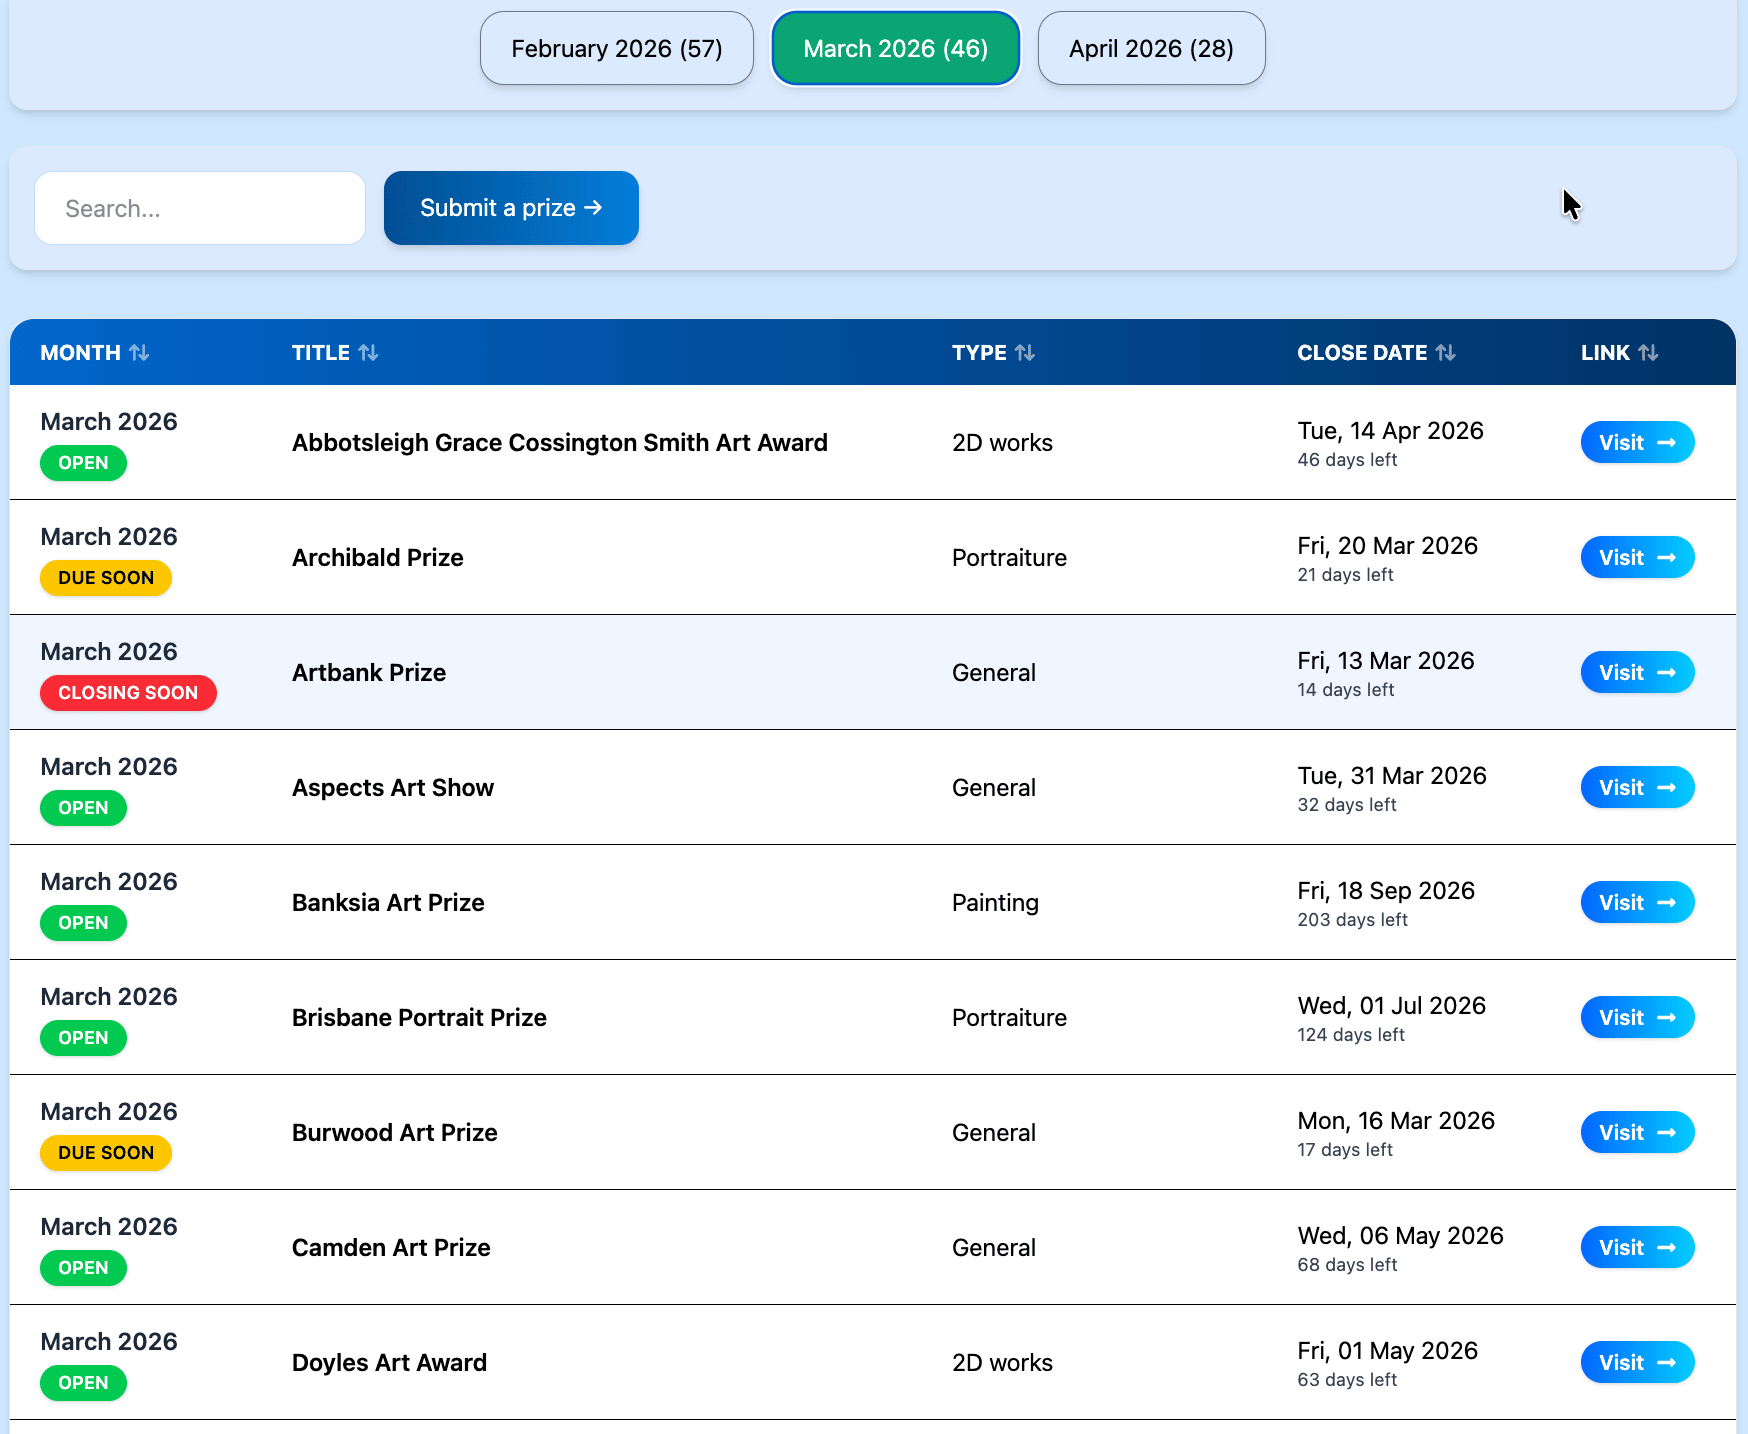Click Visit for Aspects Art Show
The image size is (1748, 1434).
click(x=1636, y=788)
